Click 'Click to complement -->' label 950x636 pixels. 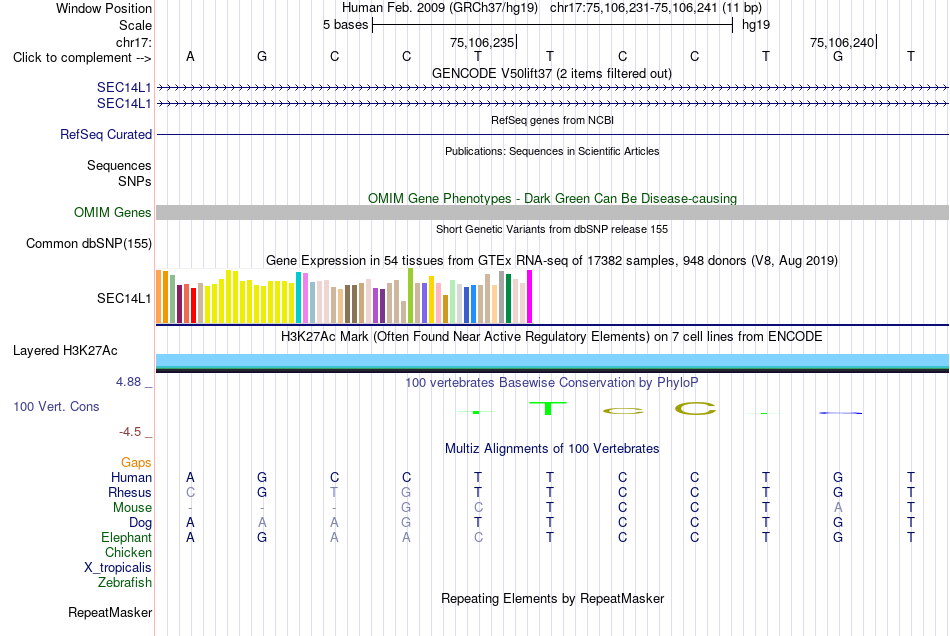[x=82, y=58]
